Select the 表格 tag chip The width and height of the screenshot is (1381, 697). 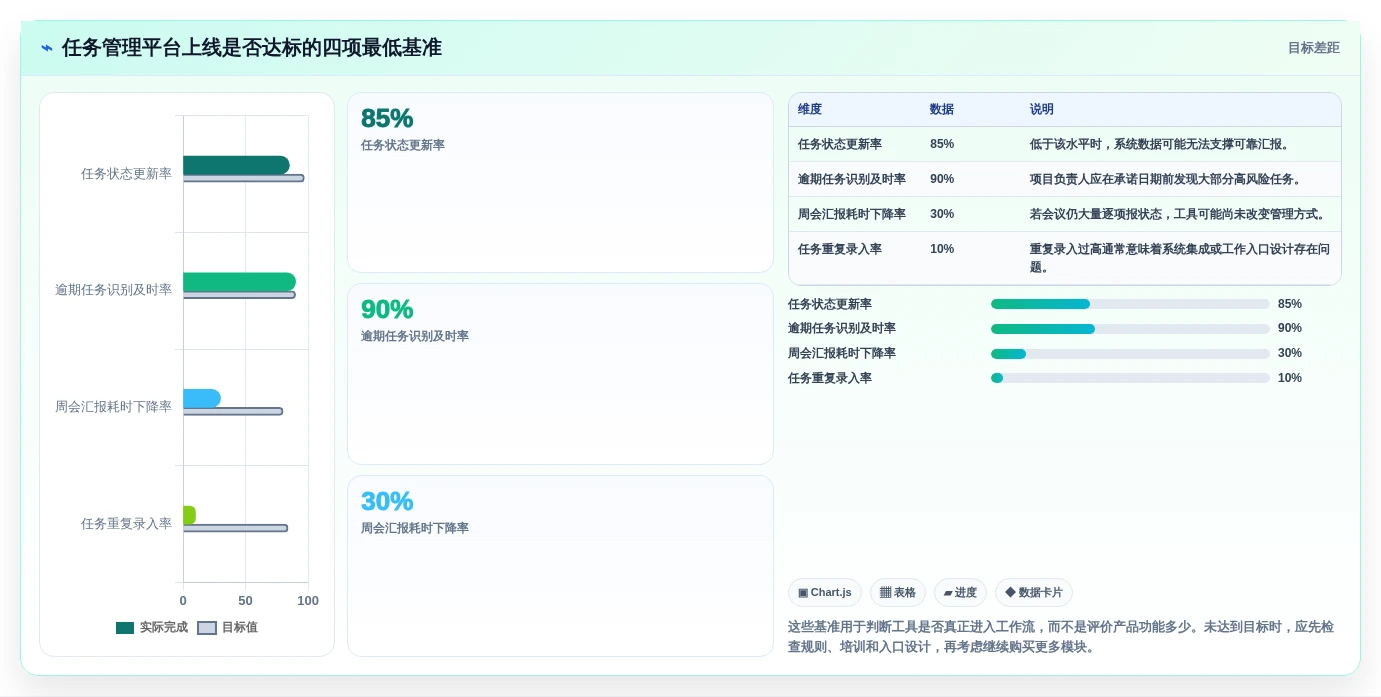click(898, 593)
